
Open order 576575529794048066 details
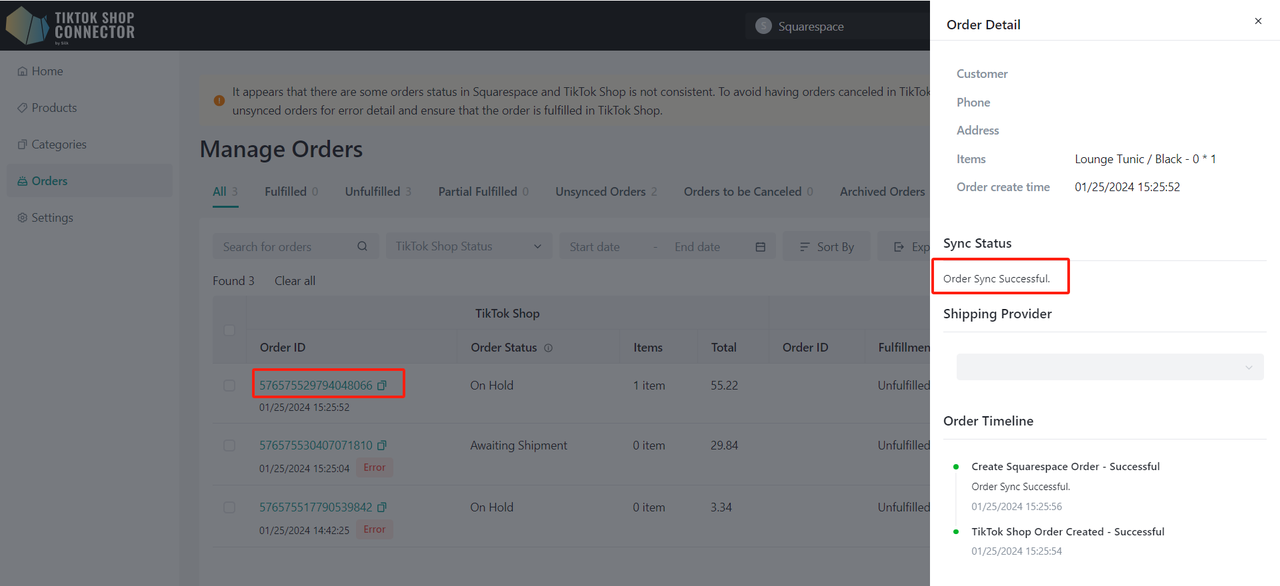[x=316, y=385]
